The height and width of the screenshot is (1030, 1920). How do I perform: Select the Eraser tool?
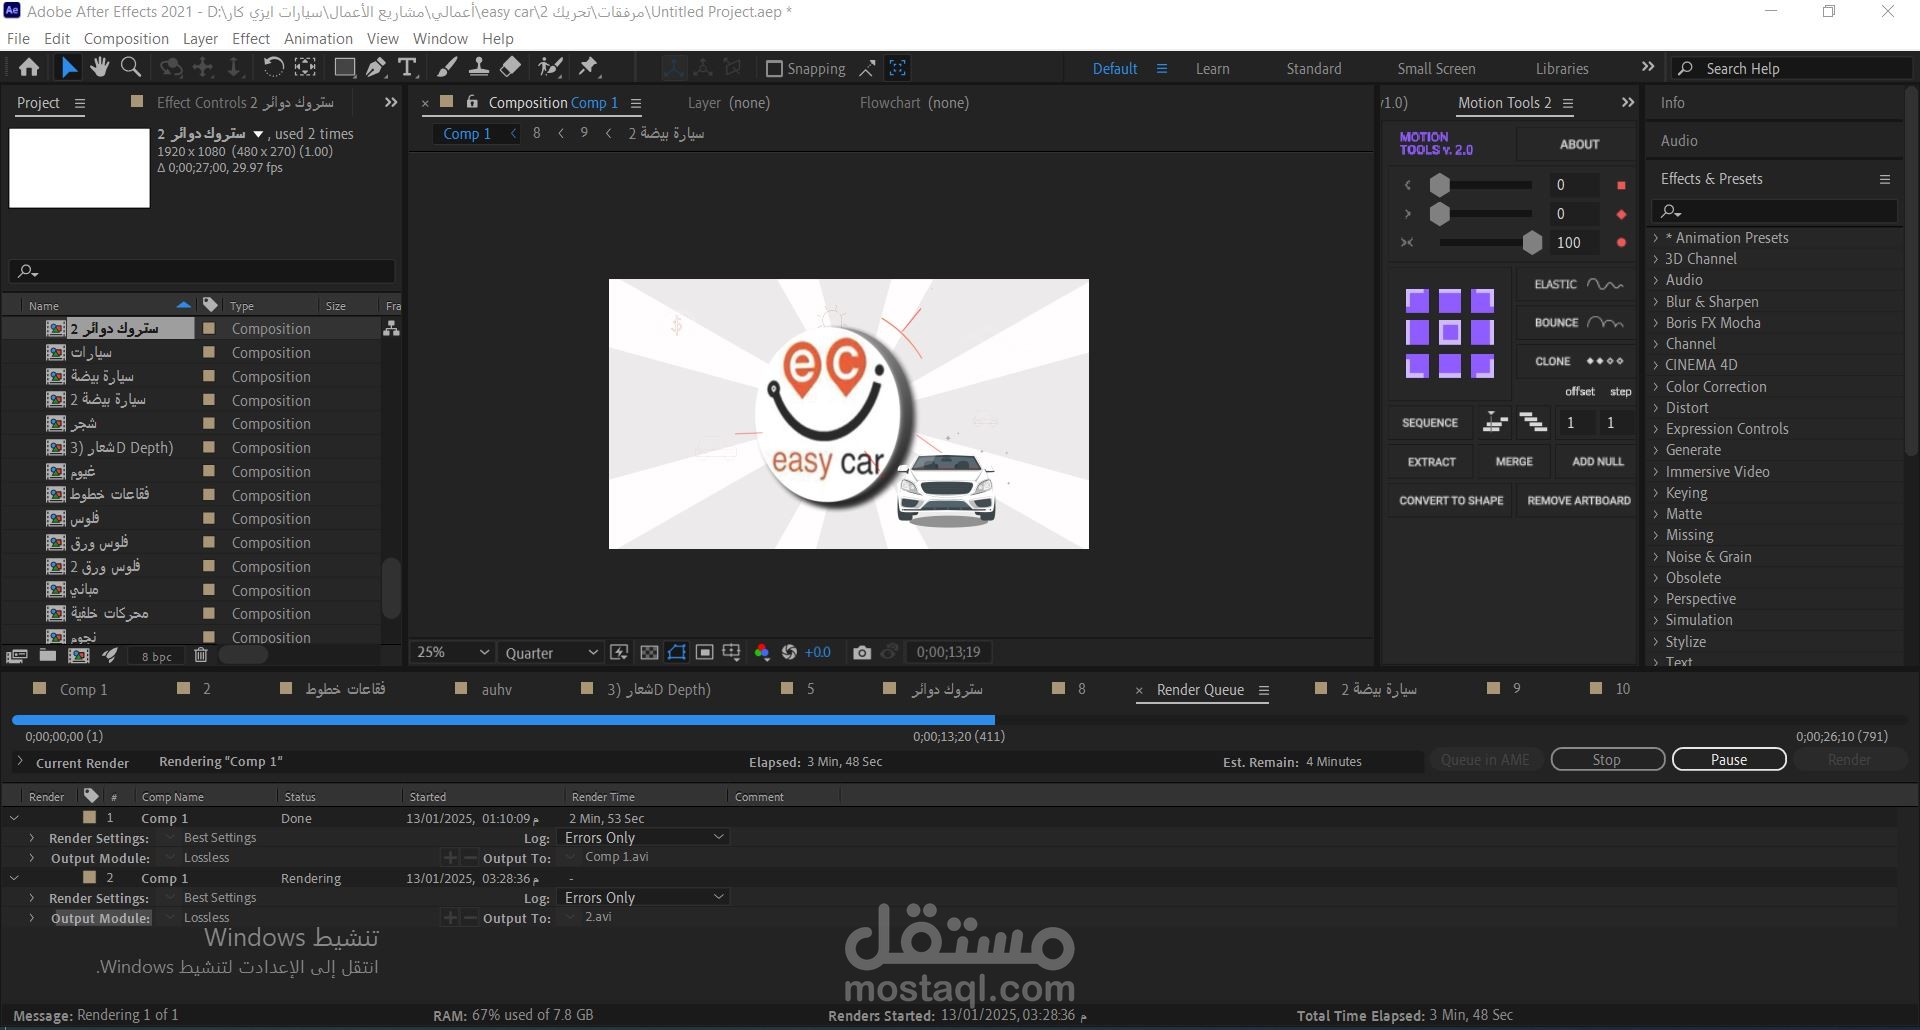pos(510,68)
